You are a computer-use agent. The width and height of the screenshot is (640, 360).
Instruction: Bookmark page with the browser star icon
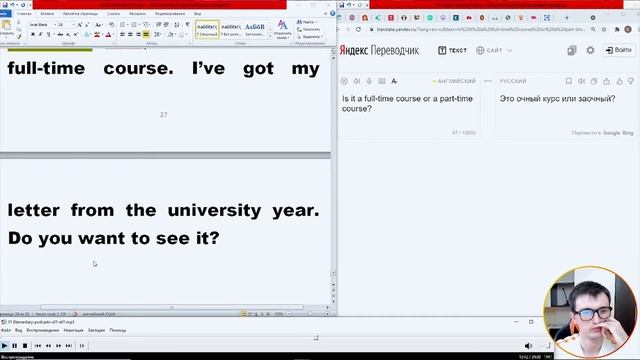(604, 29)
